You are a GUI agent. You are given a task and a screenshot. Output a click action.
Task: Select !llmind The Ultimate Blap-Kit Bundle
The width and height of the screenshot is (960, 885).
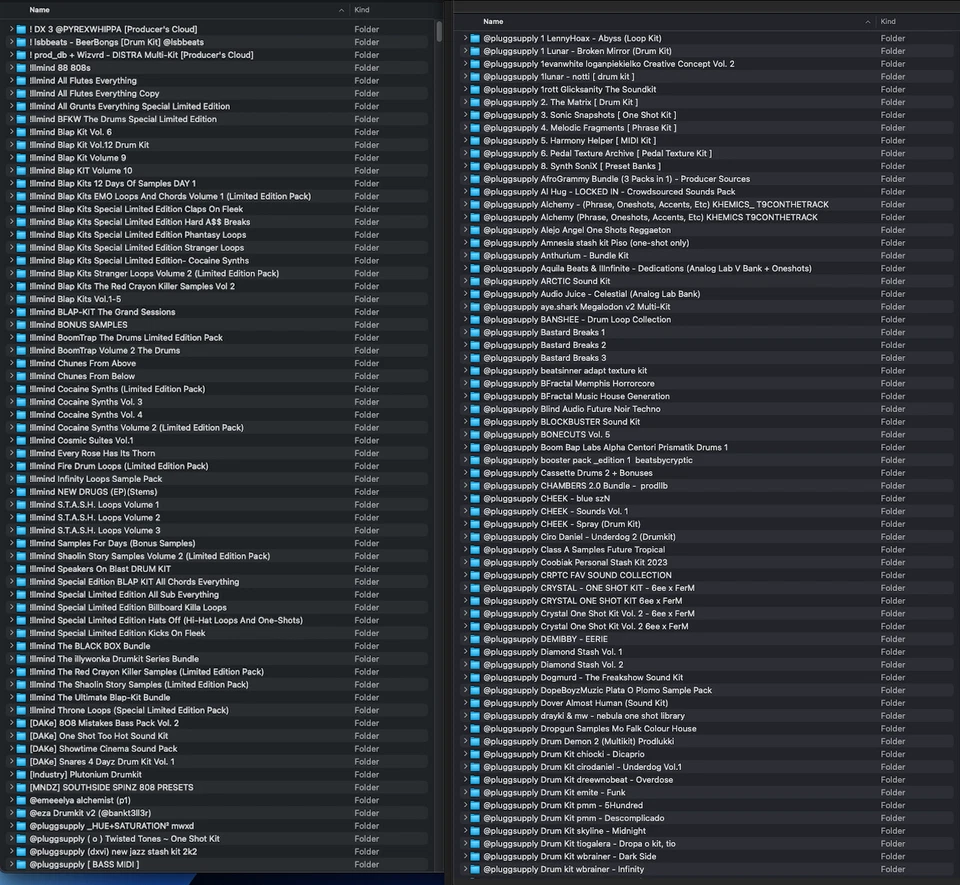coord(218,698)
